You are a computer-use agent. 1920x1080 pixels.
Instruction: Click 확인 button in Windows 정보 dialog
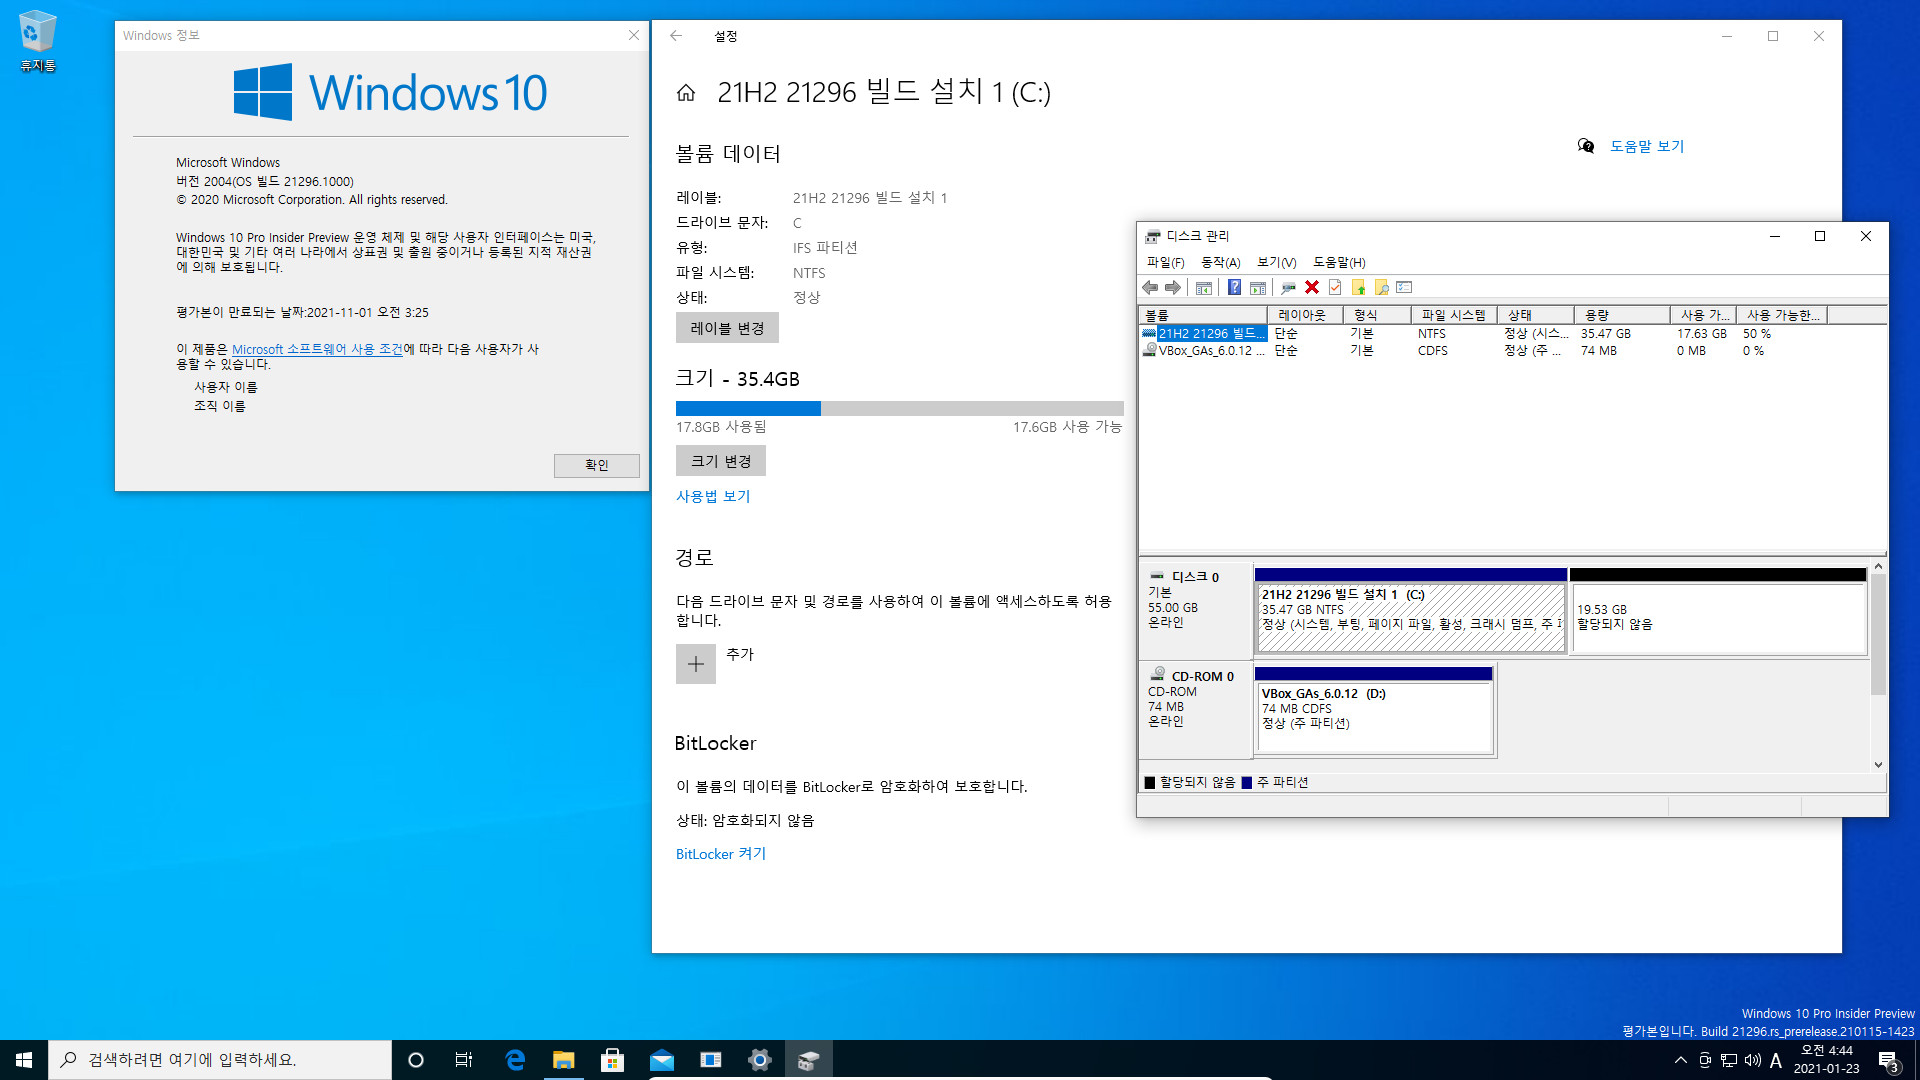coord(597,465)
